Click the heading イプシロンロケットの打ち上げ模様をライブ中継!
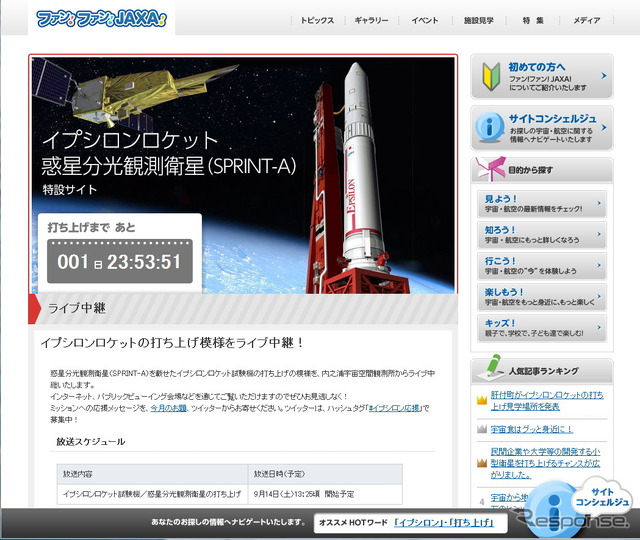The width and height of the screenshot is (640, 540). tap(171, 342)
